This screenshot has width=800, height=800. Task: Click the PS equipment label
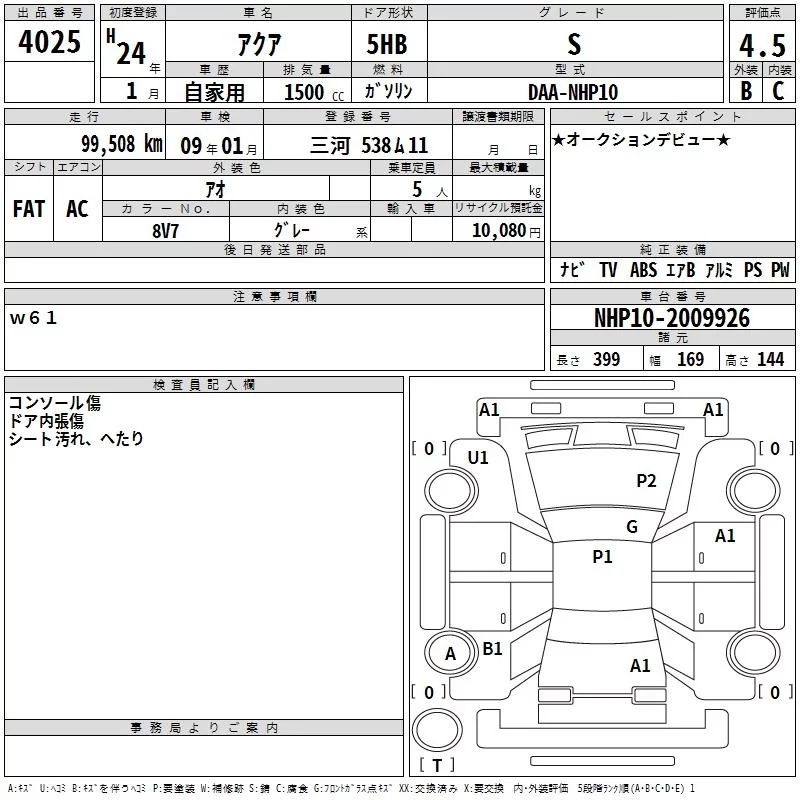click(x=753, y=269)
